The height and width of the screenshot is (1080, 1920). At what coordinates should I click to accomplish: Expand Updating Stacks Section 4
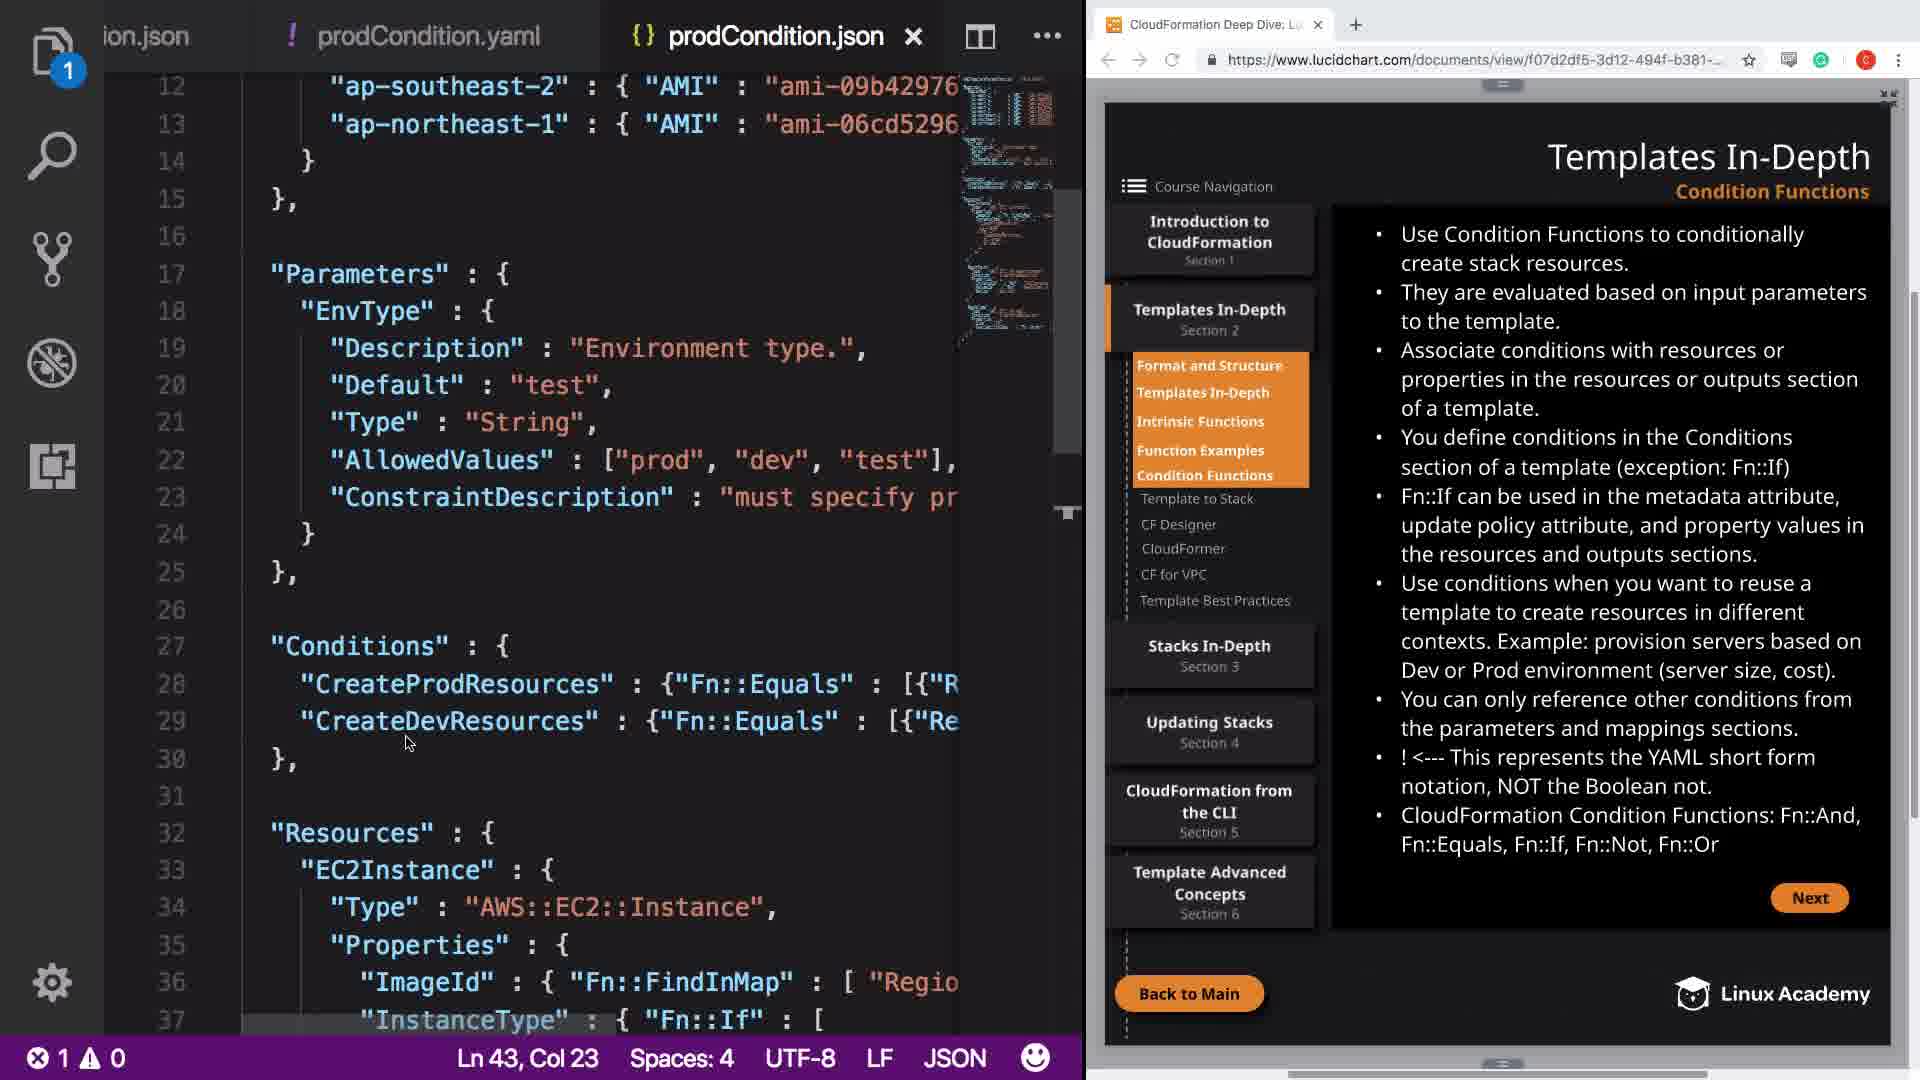pyautogui.click(x=1209, y=731)
